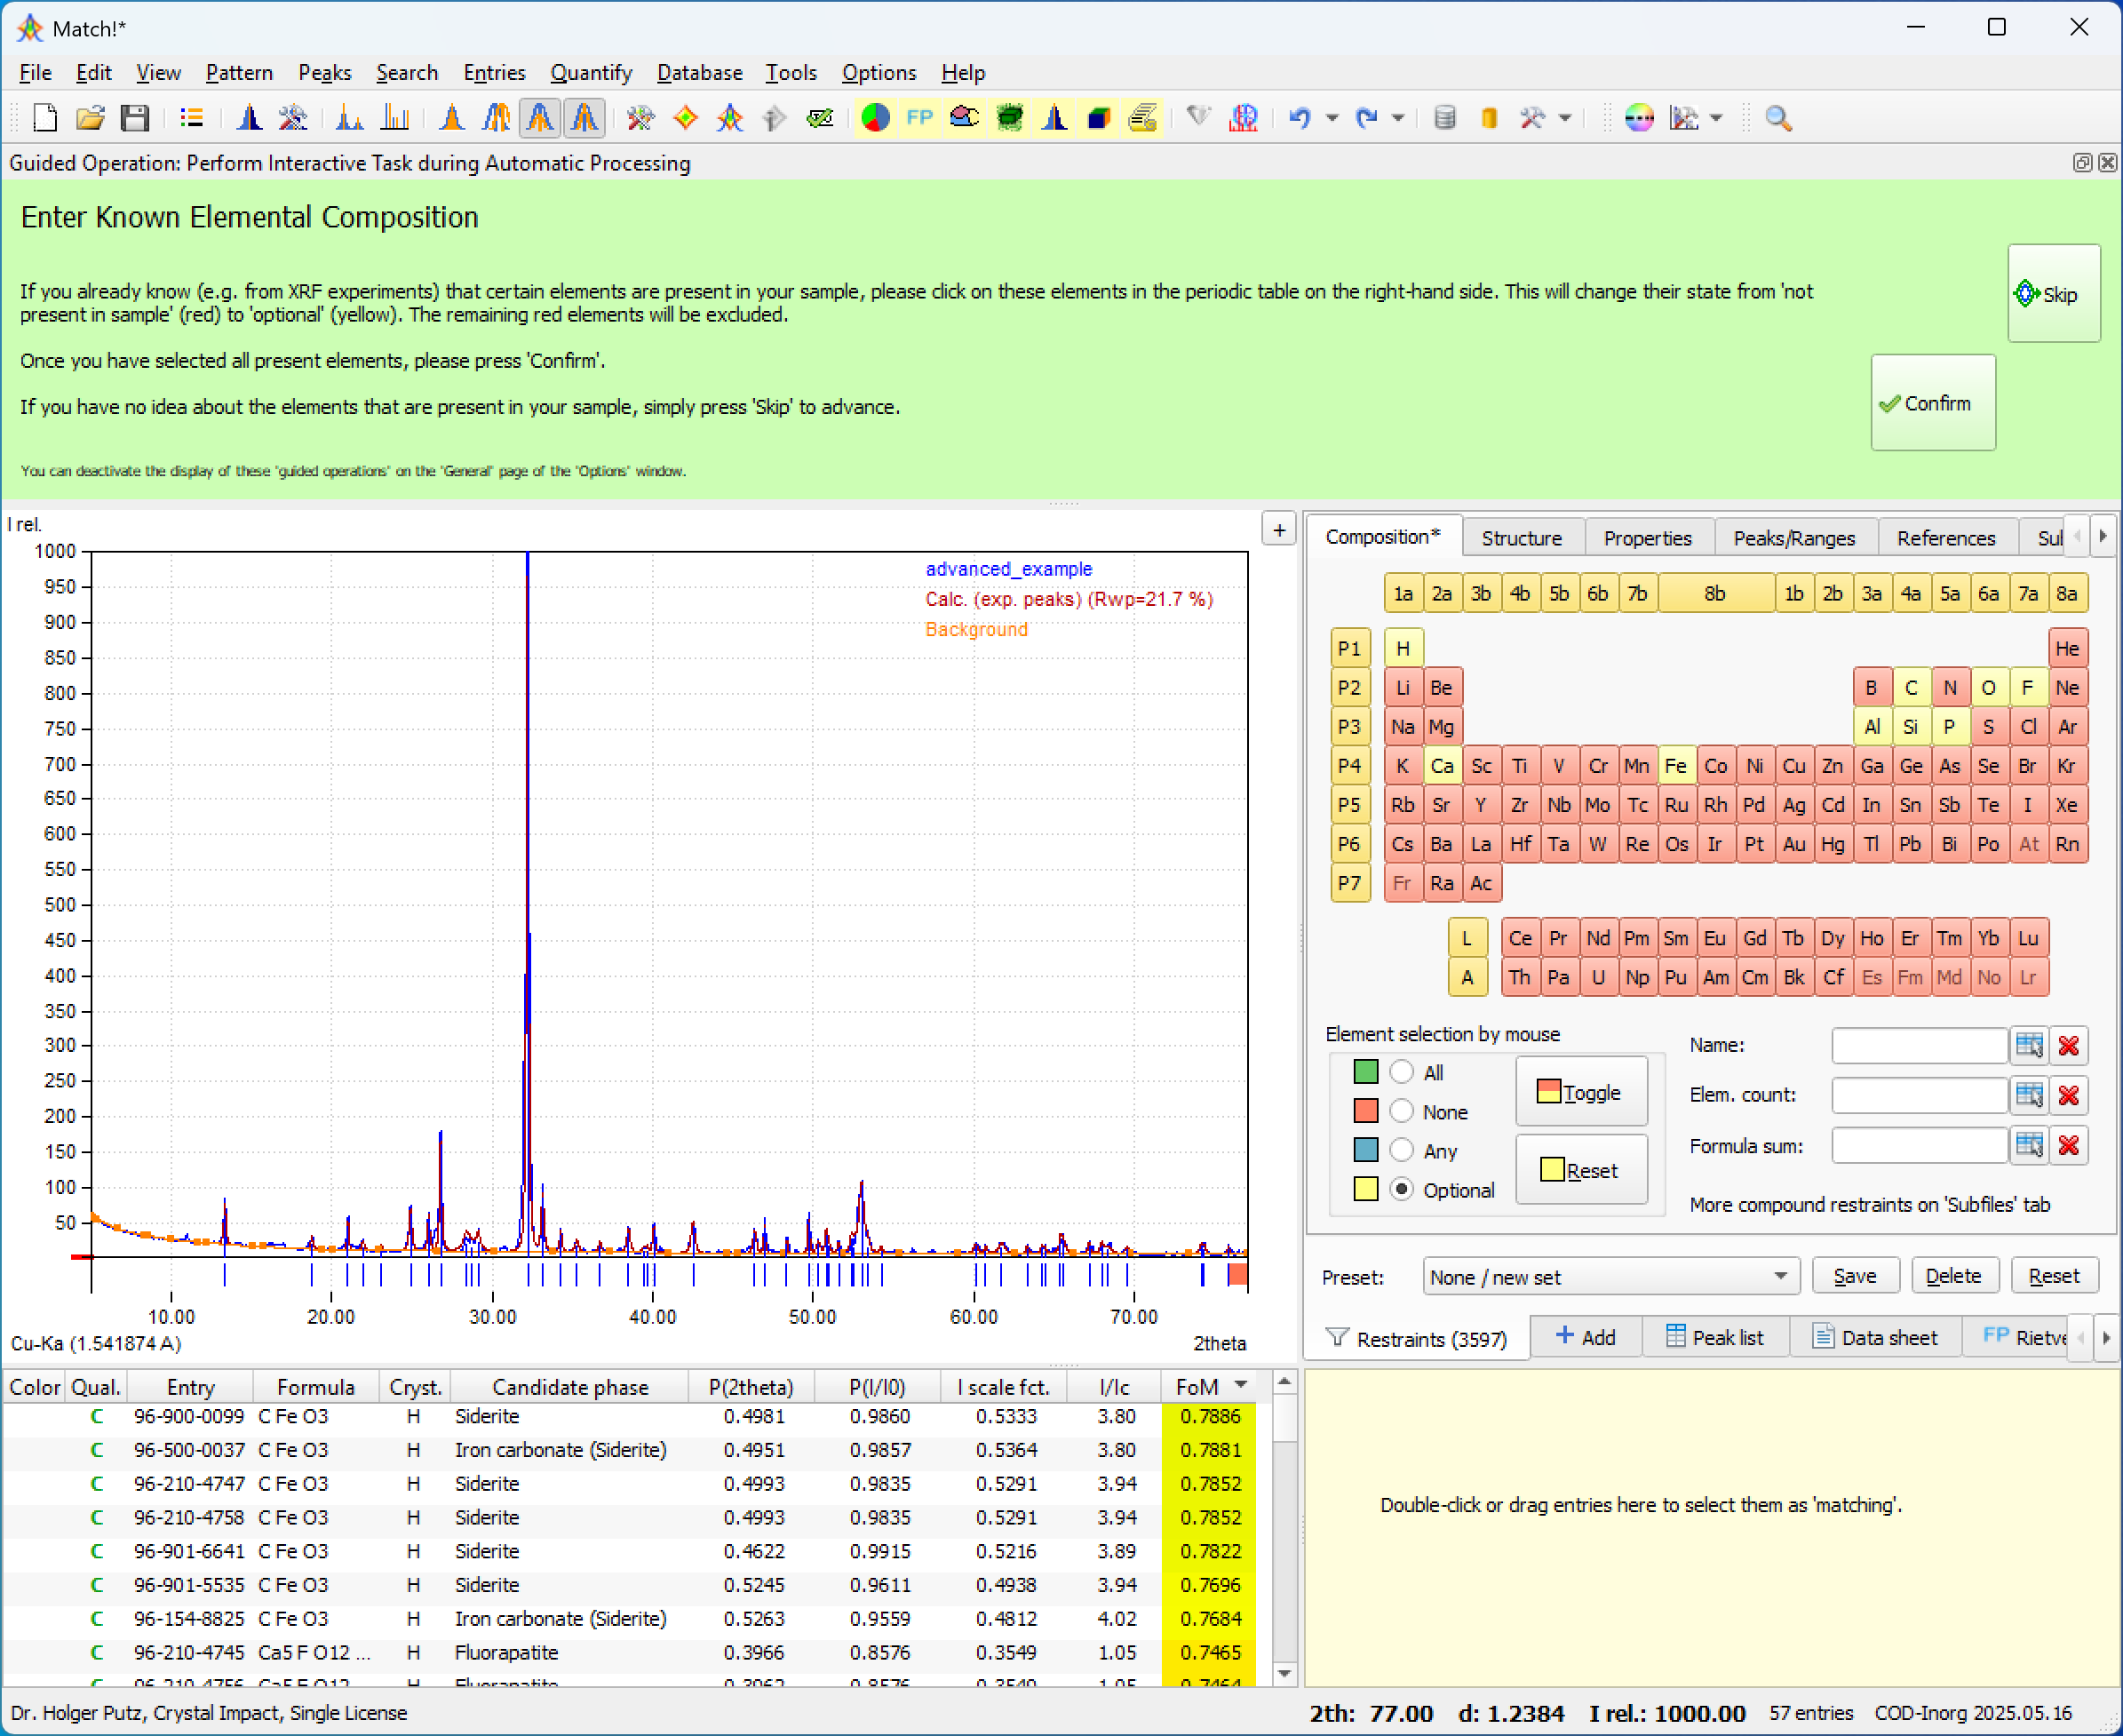Click the pie chart quantify icon
The image size is (2123, 1736).
pyautogui.click(x=875, y=118)
